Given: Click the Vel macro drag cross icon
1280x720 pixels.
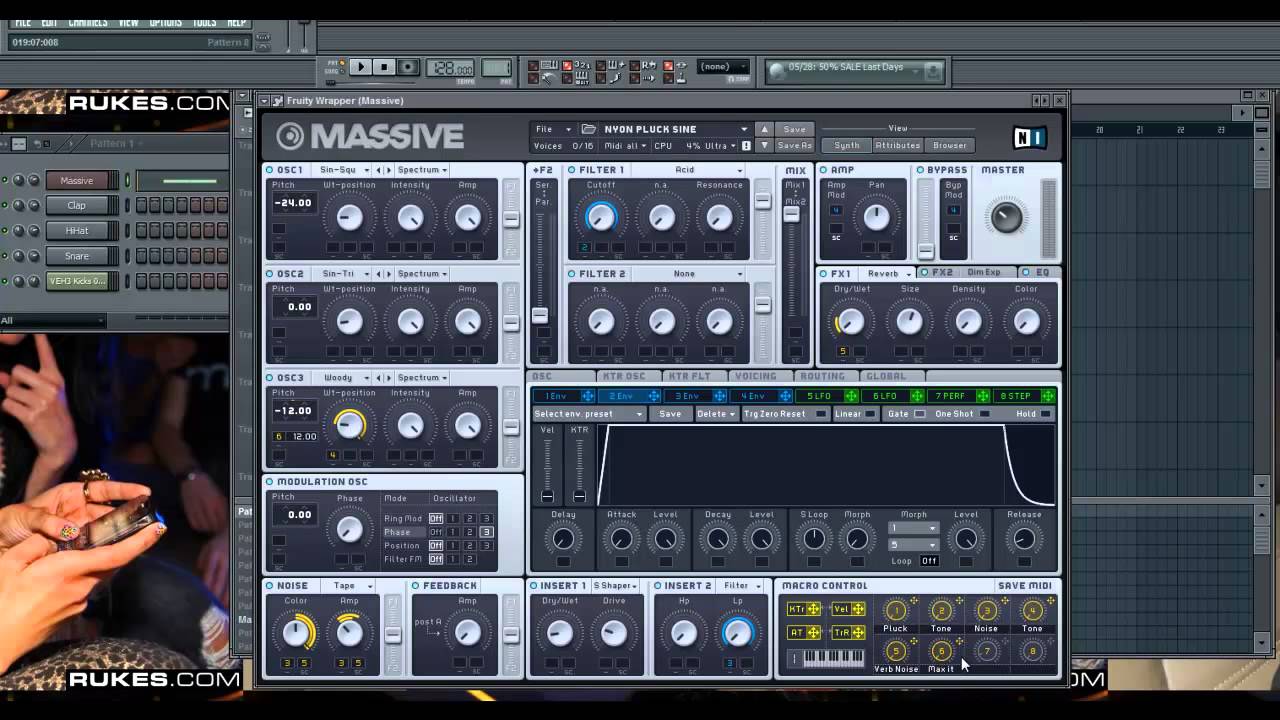Looking at the screenshot, I should pyautogui.click(x=858, y=609).
